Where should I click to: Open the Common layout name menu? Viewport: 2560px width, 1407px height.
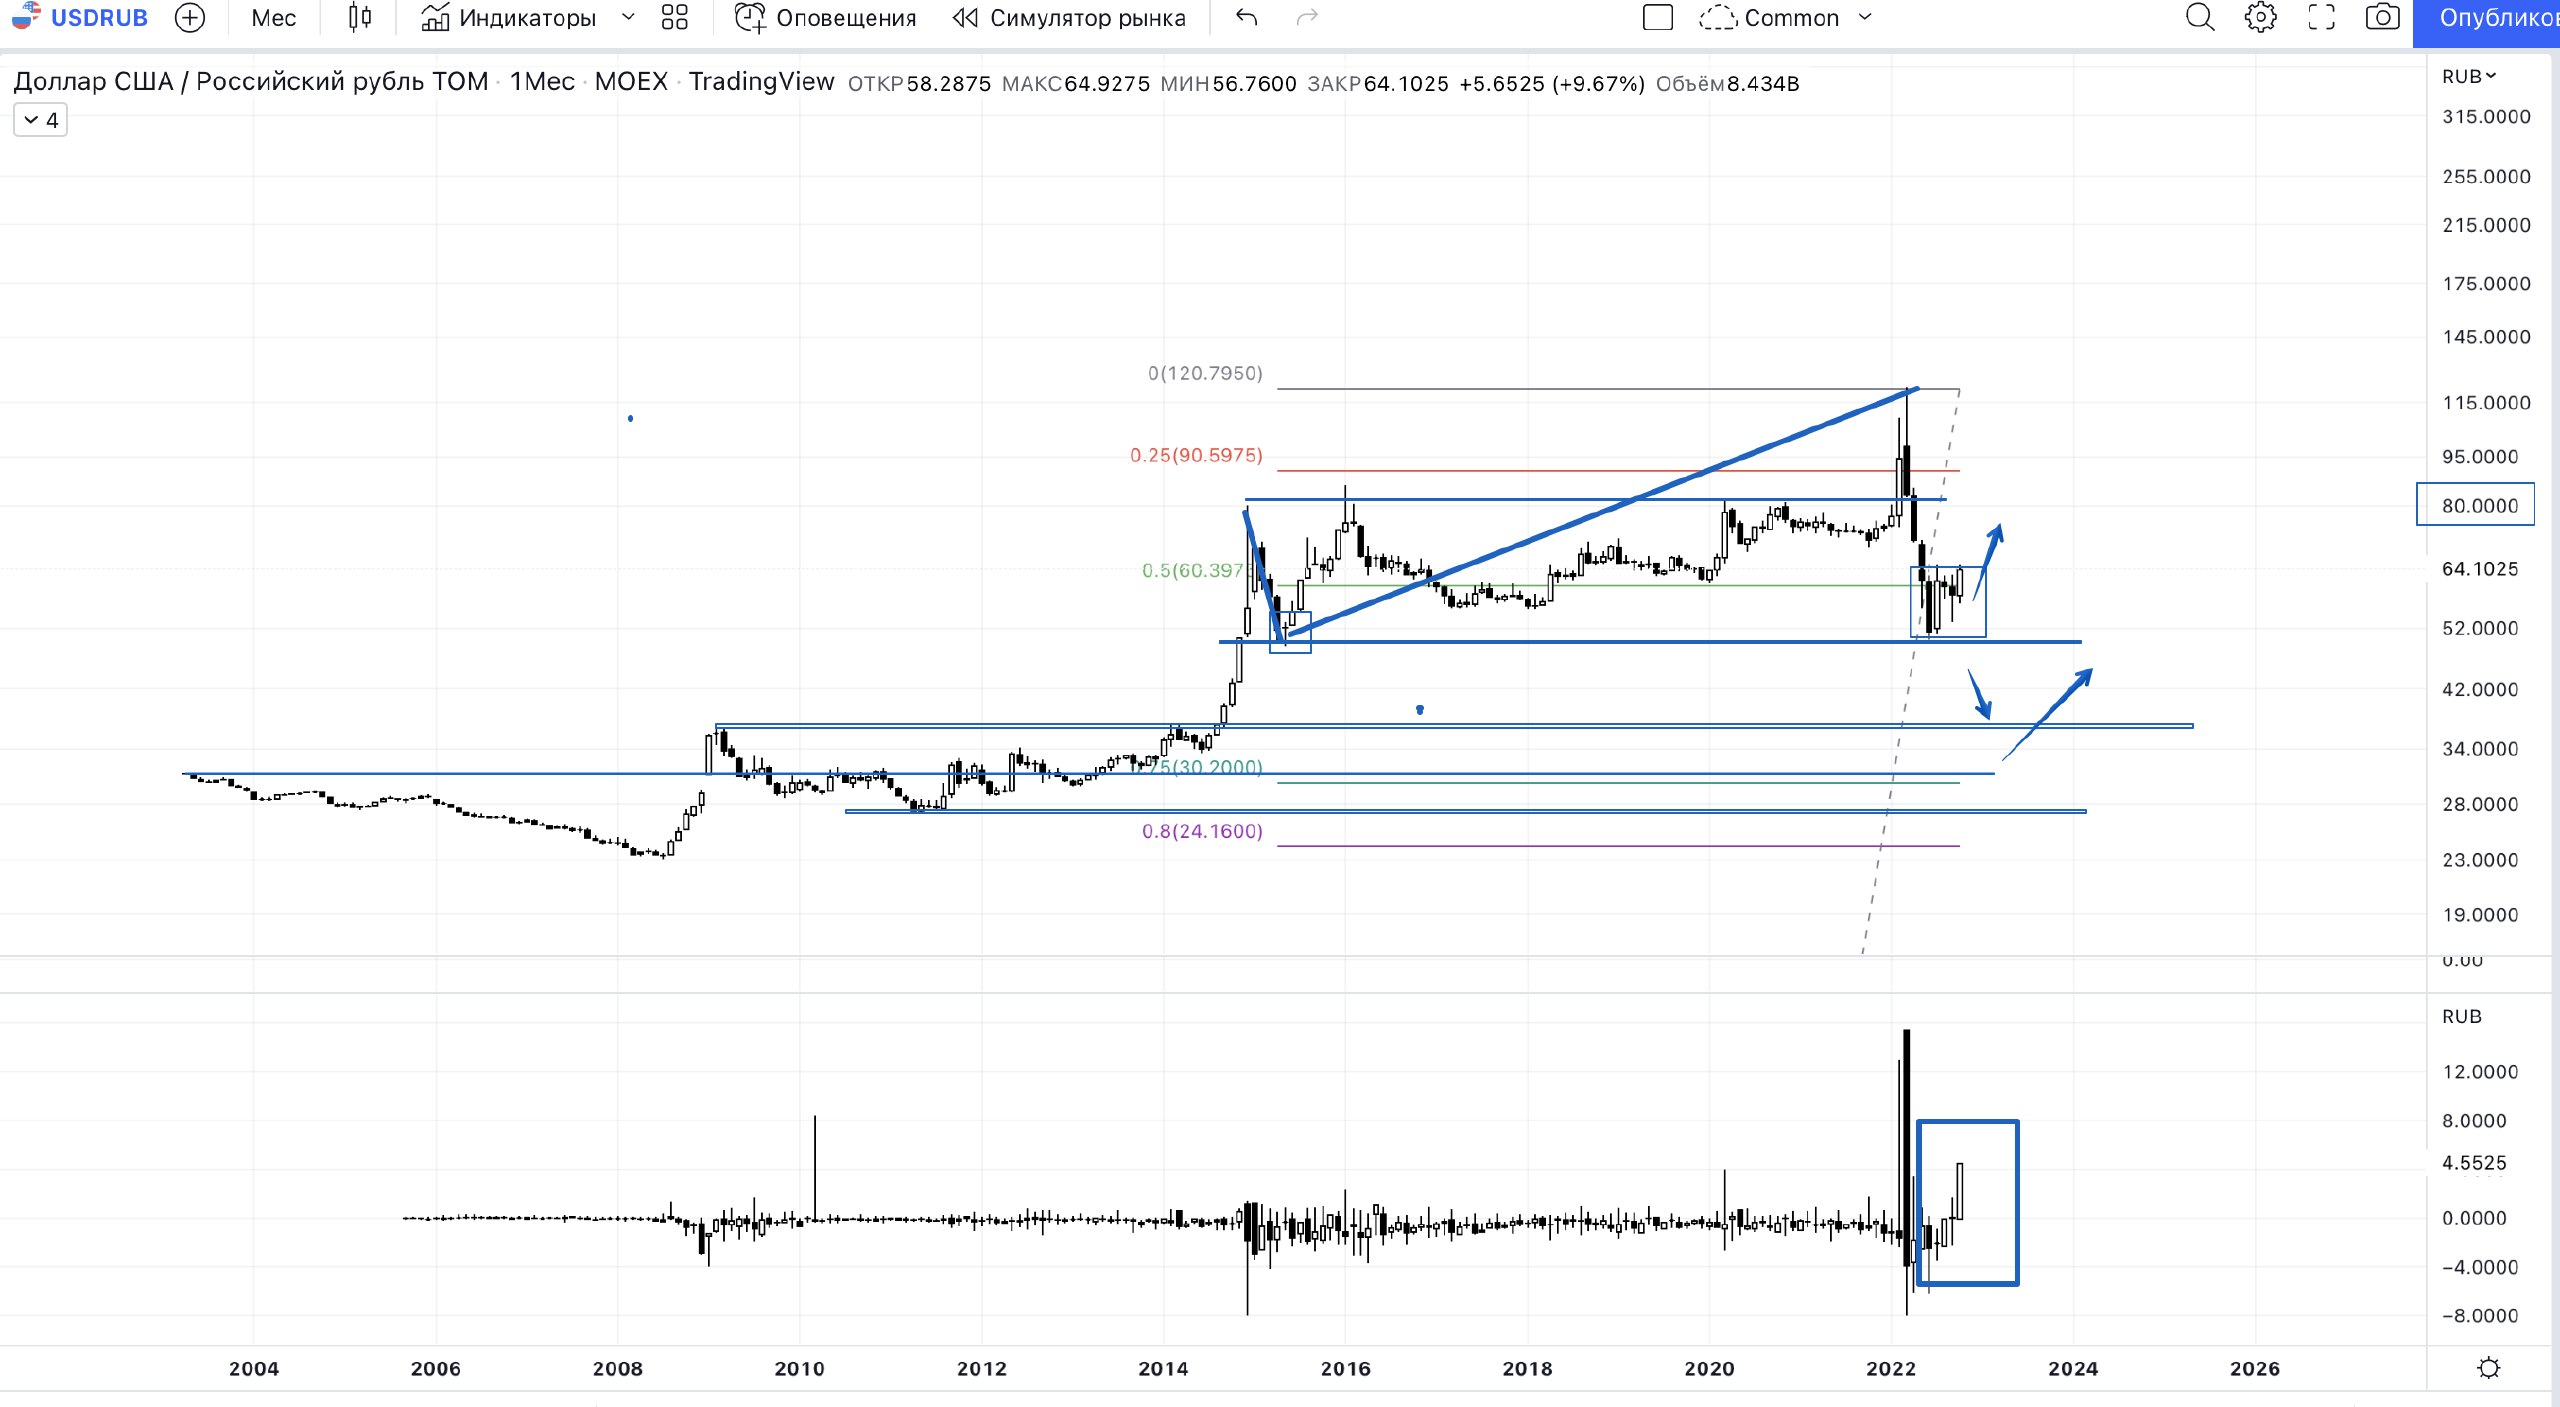1768,18
